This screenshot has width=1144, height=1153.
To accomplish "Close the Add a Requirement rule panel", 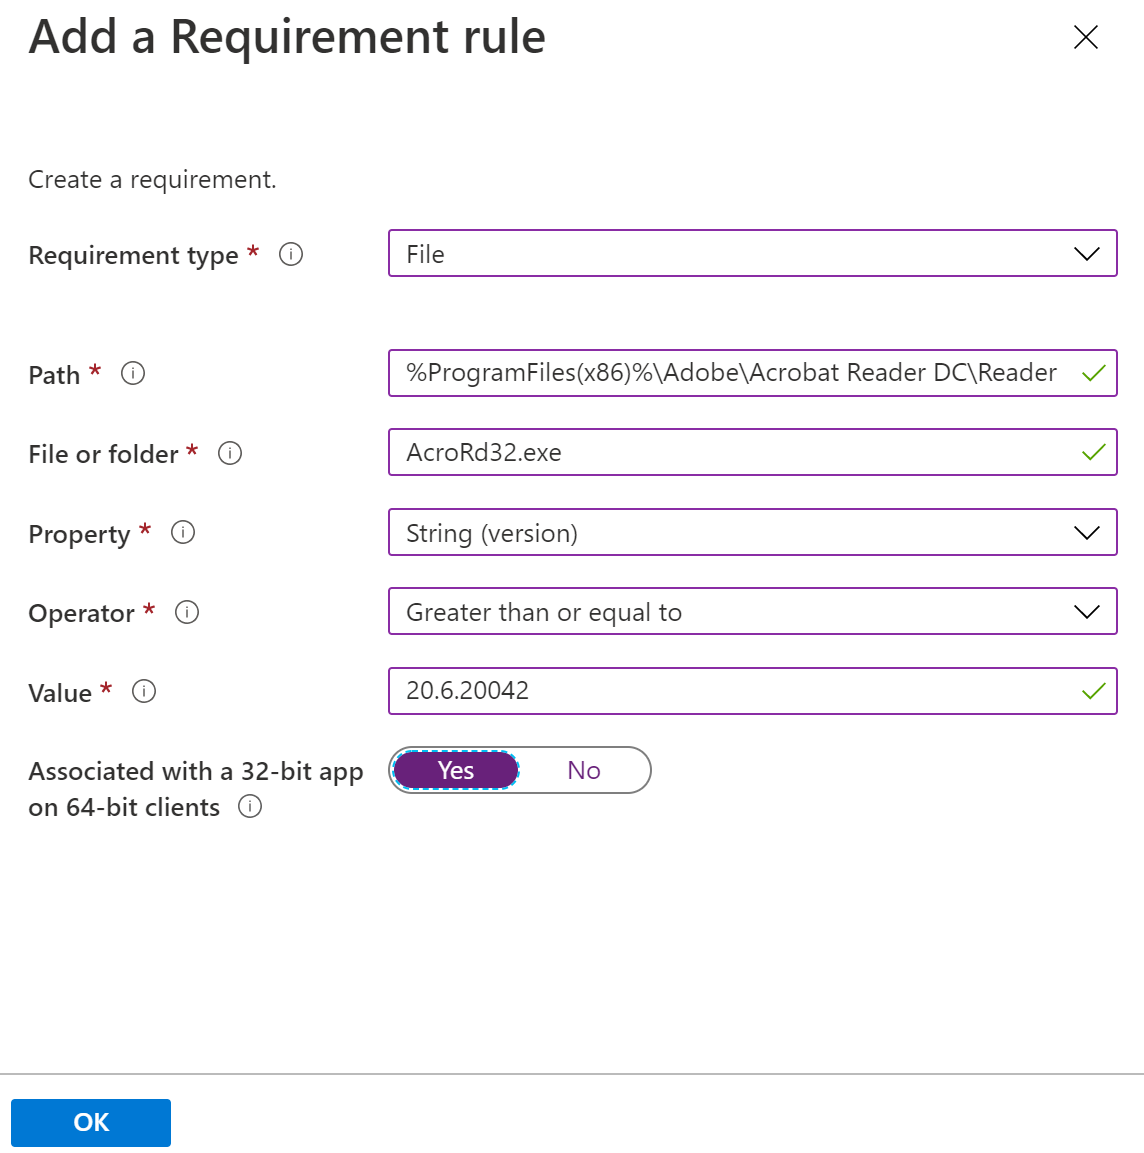I will 1085,37.
